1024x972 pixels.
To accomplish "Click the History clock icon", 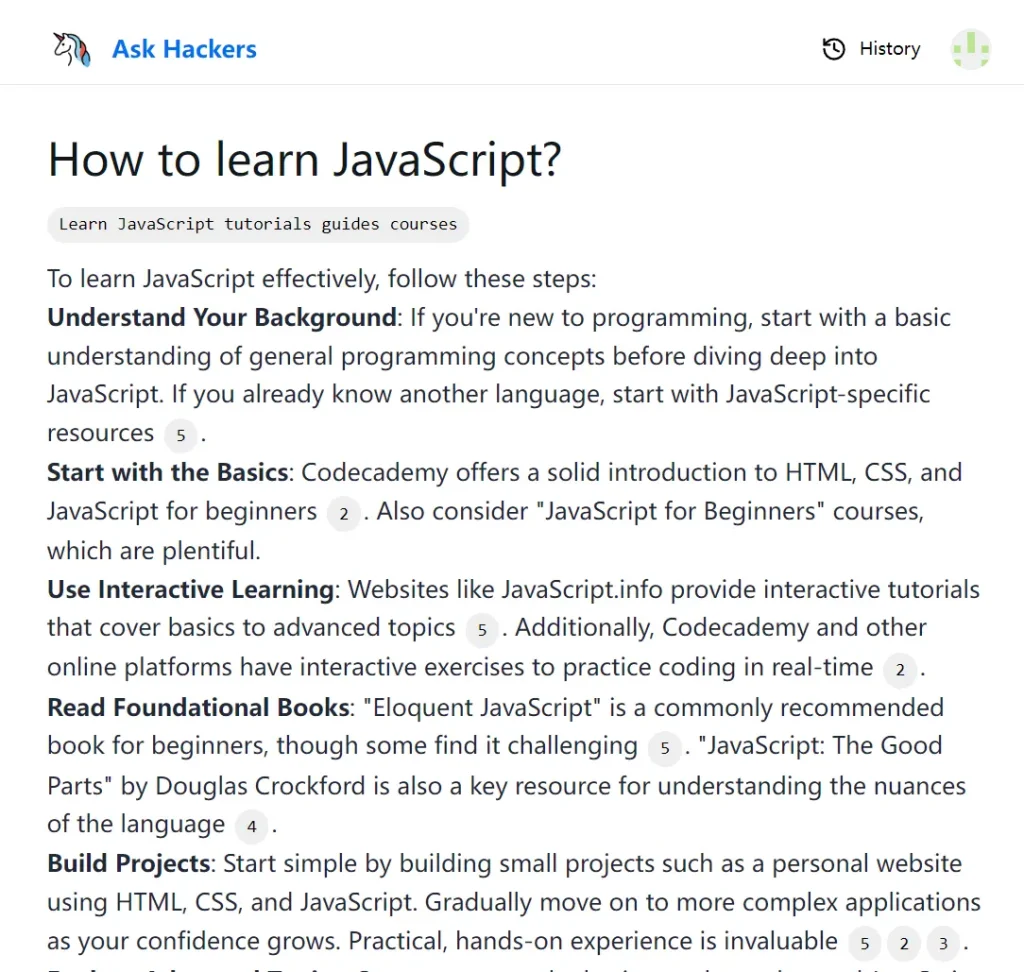I will 834,48.
